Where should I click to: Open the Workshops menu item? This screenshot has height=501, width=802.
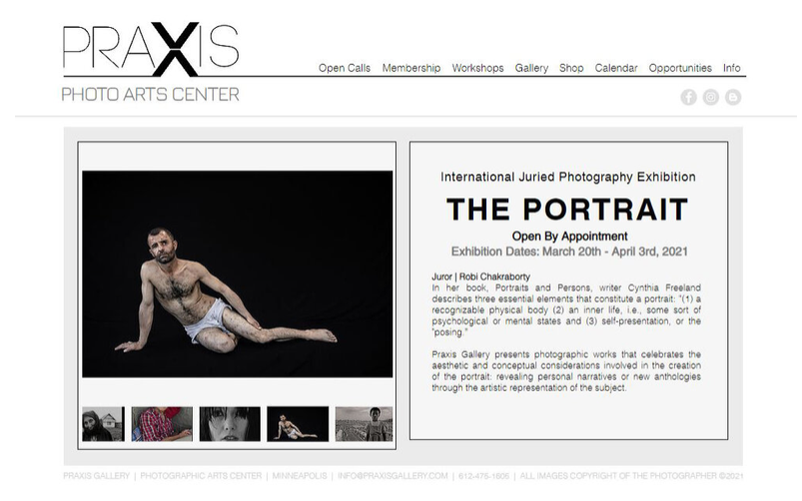coord(478,68)
